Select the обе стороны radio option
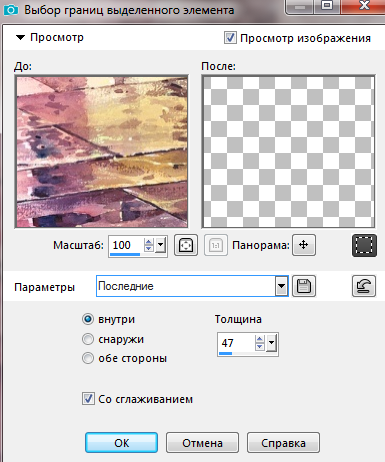Viewport: 385px width, 462px height. click(x=88, y=358)
